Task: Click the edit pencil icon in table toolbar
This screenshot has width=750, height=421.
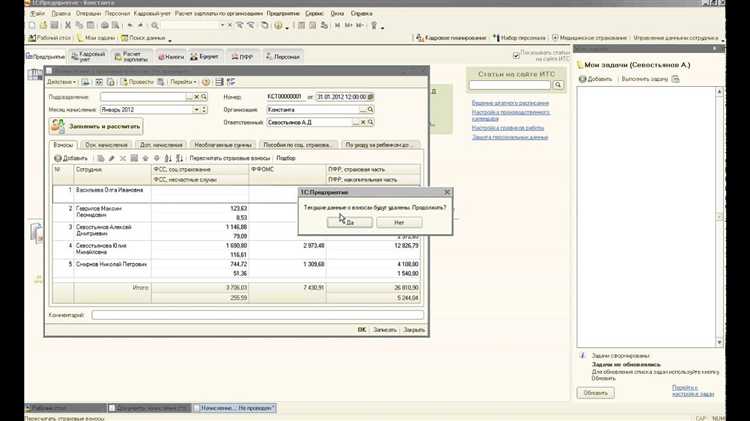Action: point(111,158)
